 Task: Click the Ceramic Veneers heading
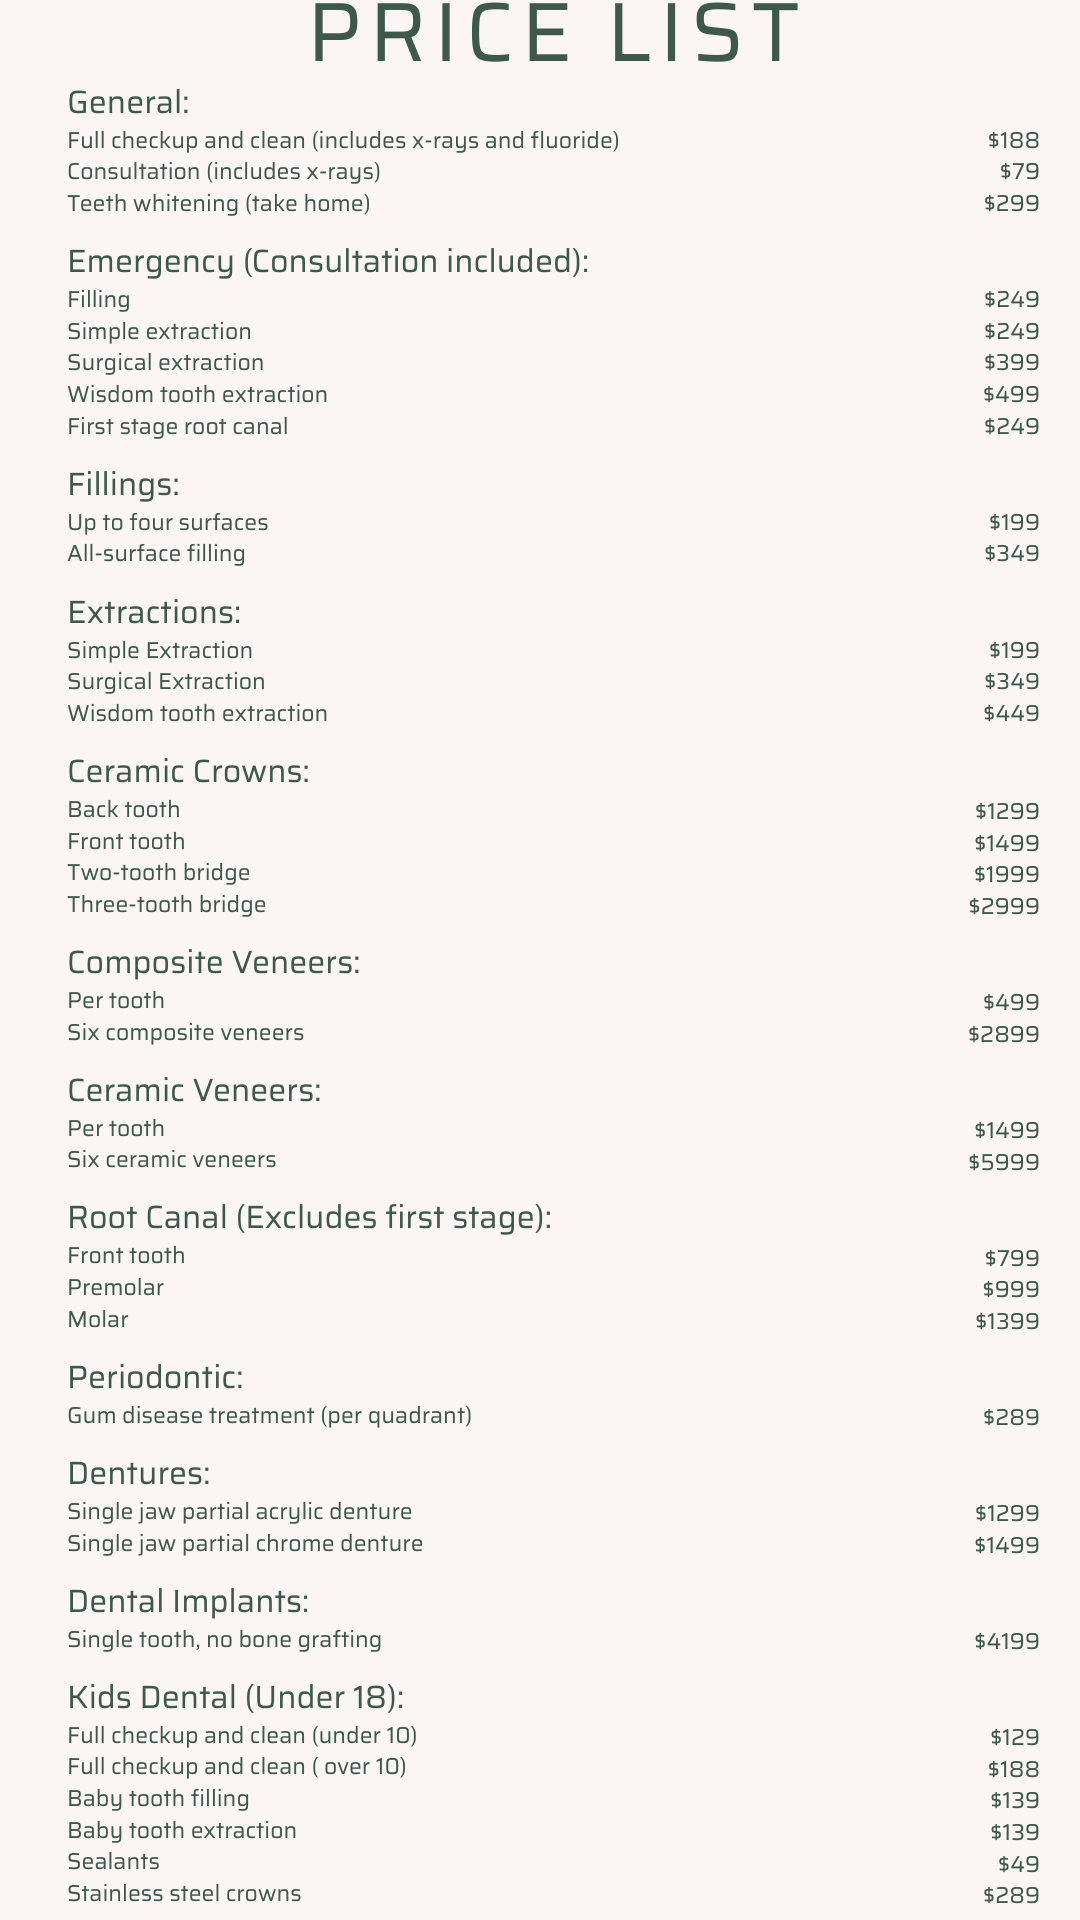pyautogui.click(x=194, y=1090)
